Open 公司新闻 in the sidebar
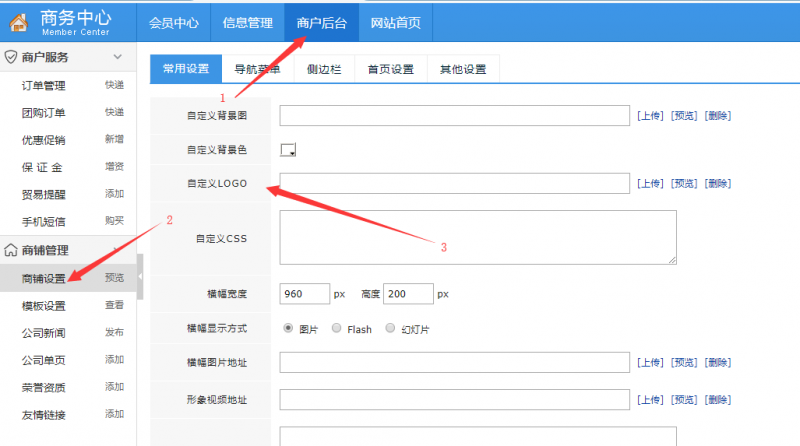 [43, 333]
